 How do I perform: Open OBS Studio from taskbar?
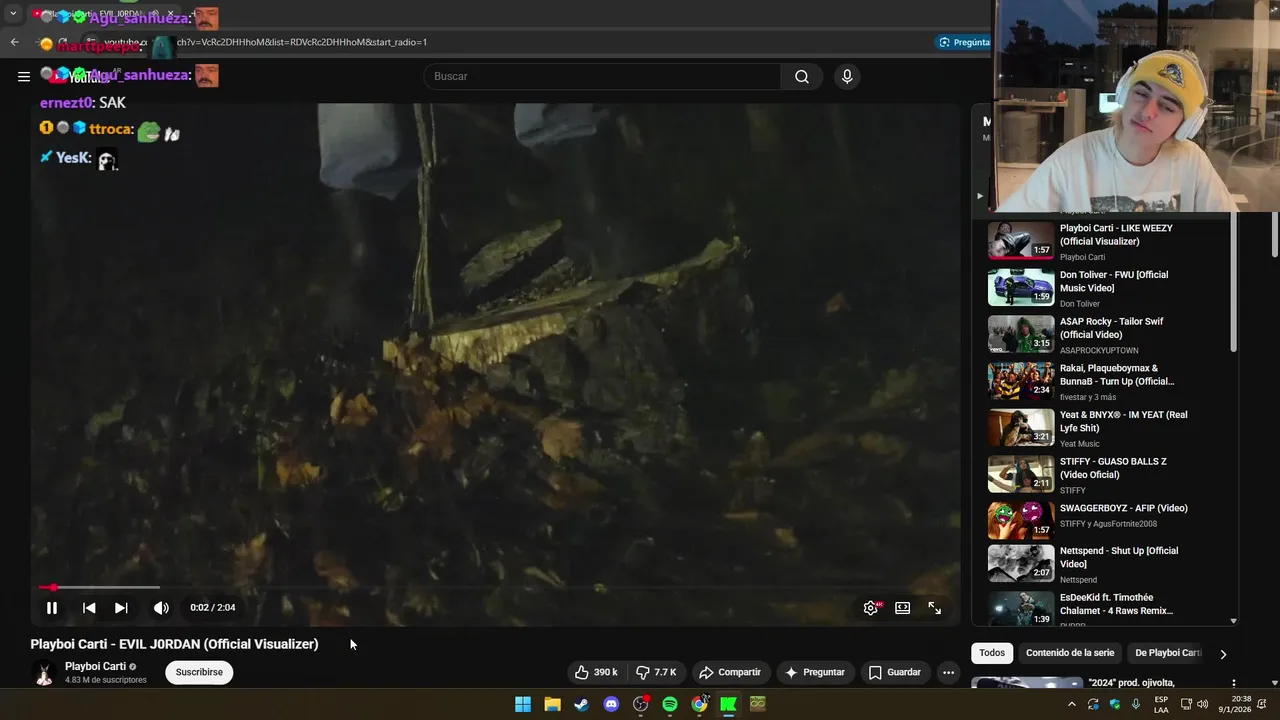pos(641,704)
